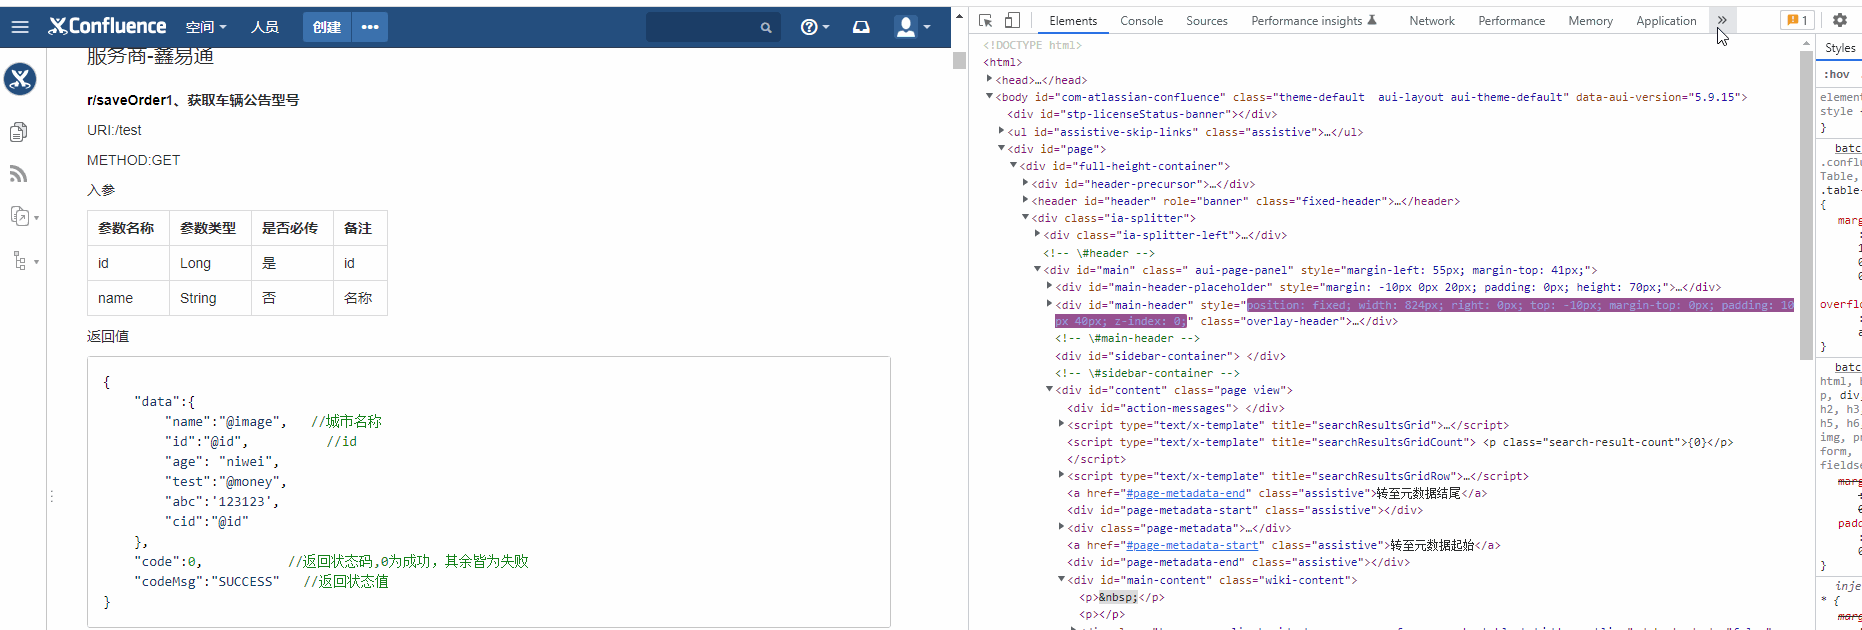The height and width of the screenshot is (630, 1862).
Task: Open the user profile avatar menu
Action: click(x=913, y=27)
